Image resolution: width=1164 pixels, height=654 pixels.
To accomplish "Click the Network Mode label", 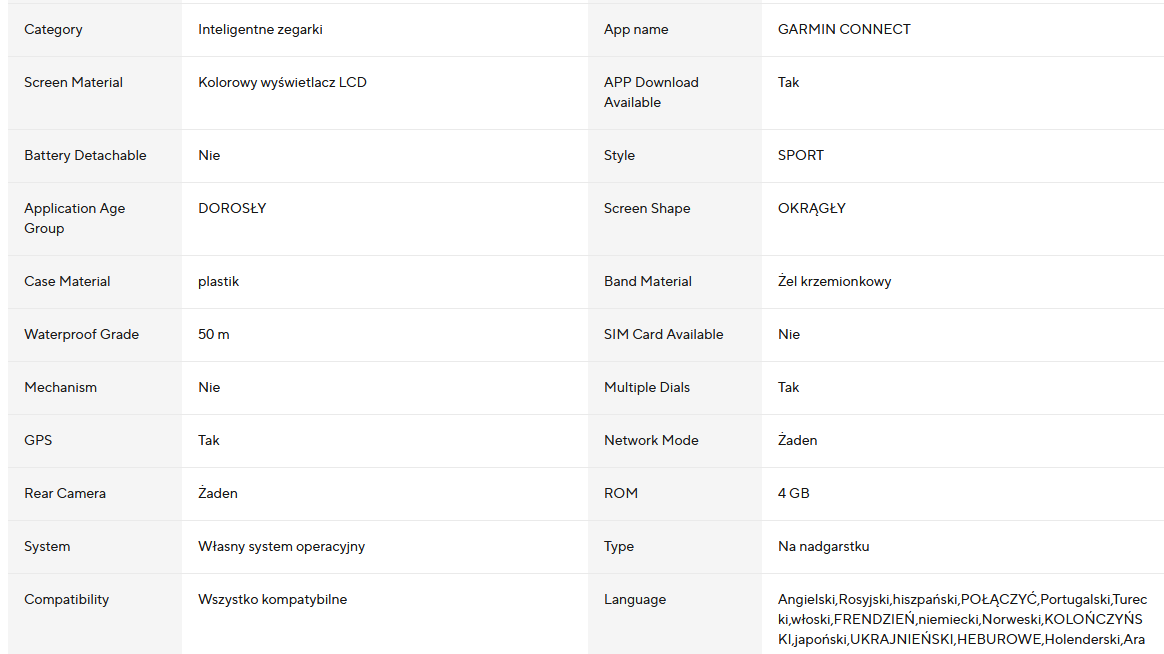I will 651,441.
